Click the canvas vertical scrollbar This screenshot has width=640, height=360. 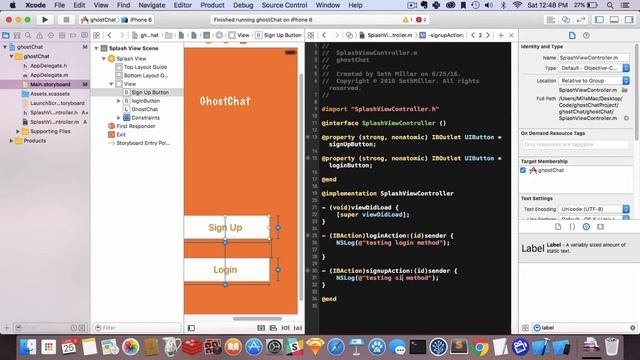[x=301, y=187]
